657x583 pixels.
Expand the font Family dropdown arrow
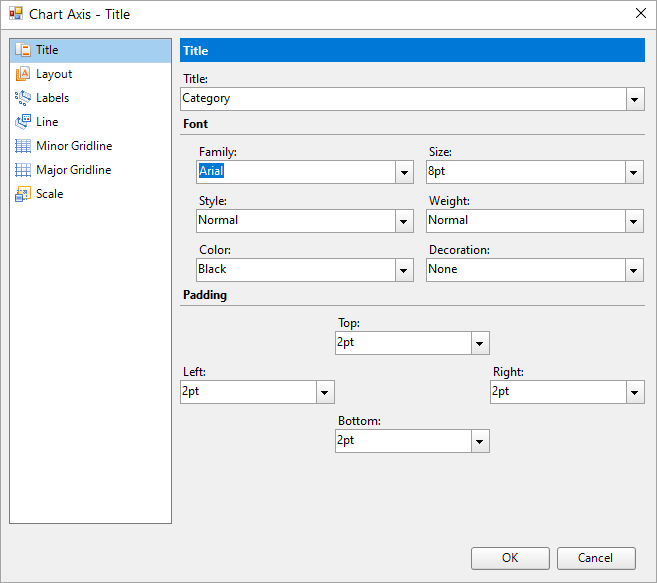[404, 172]
